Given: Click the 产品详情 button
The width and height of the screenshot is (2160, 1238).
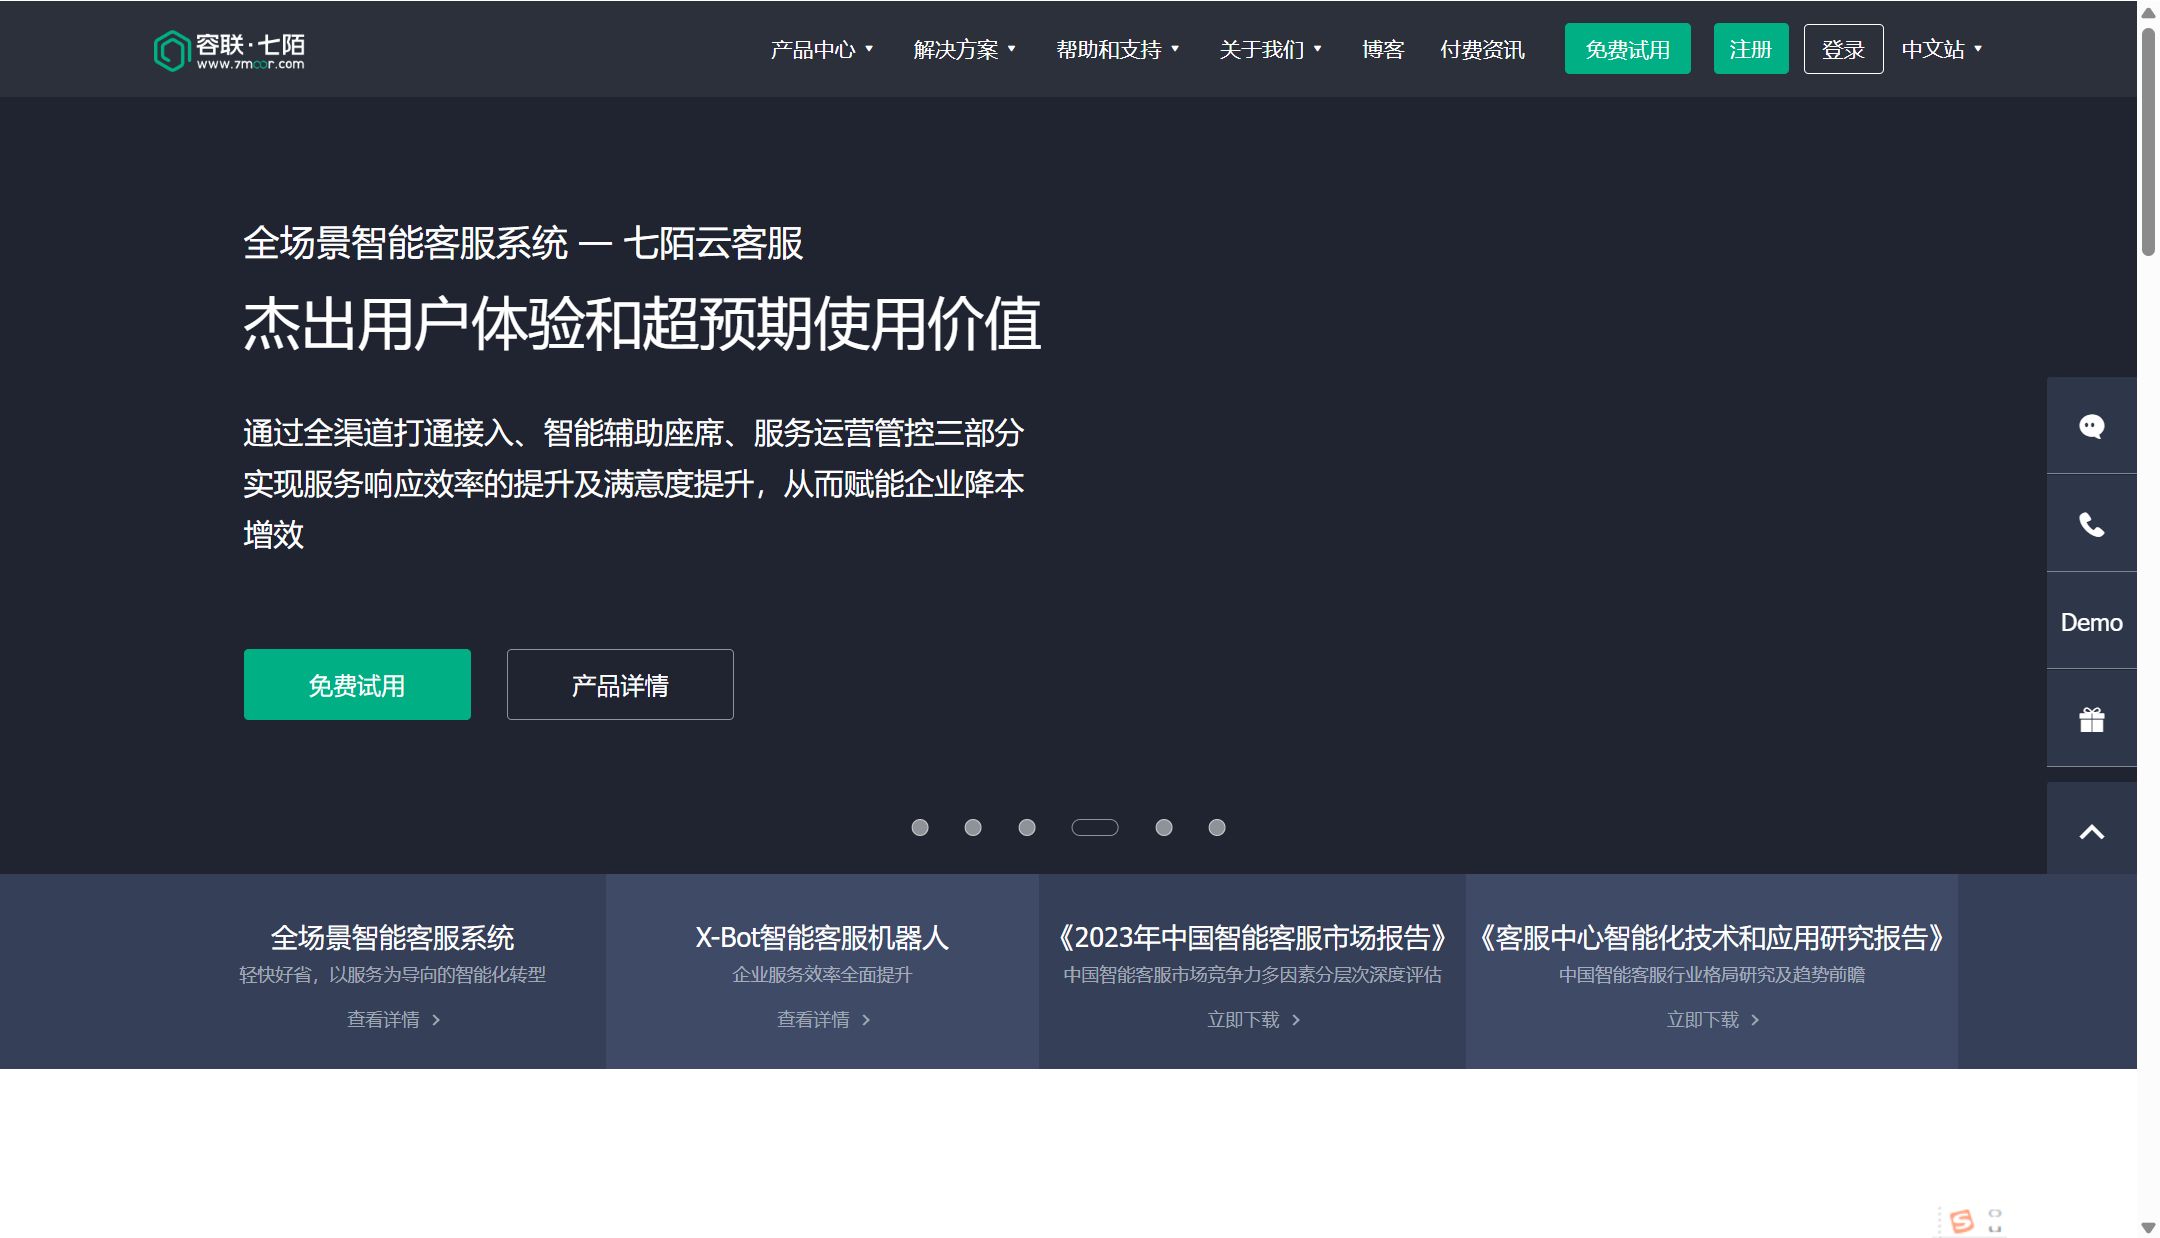Looking at the screenshot, I should point(620,685).
